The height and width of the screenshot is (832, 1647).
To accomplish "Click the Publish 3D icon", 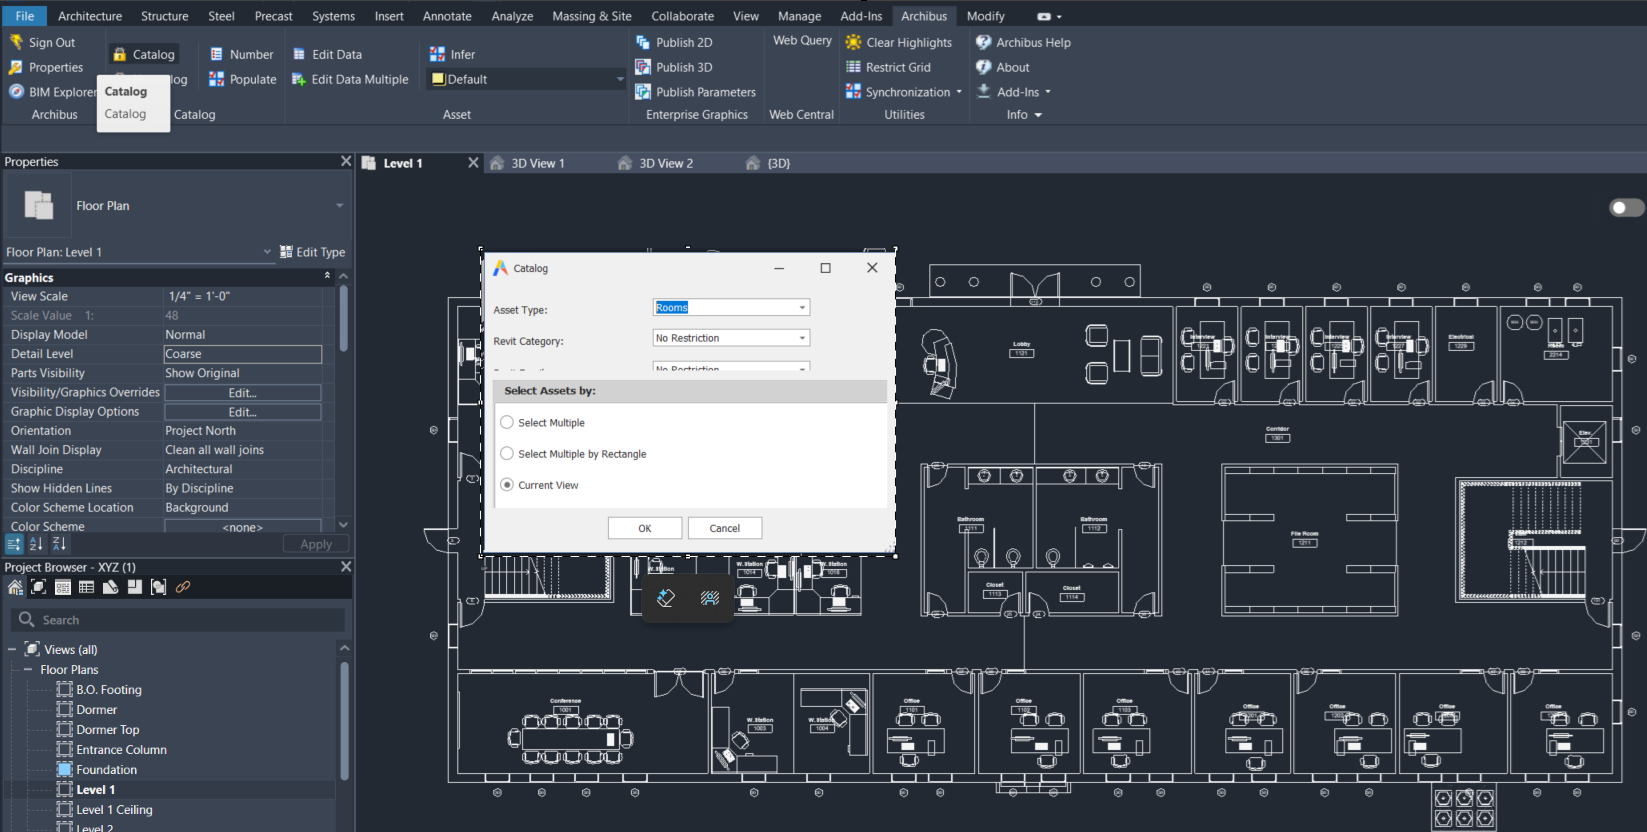I will 643,67.
